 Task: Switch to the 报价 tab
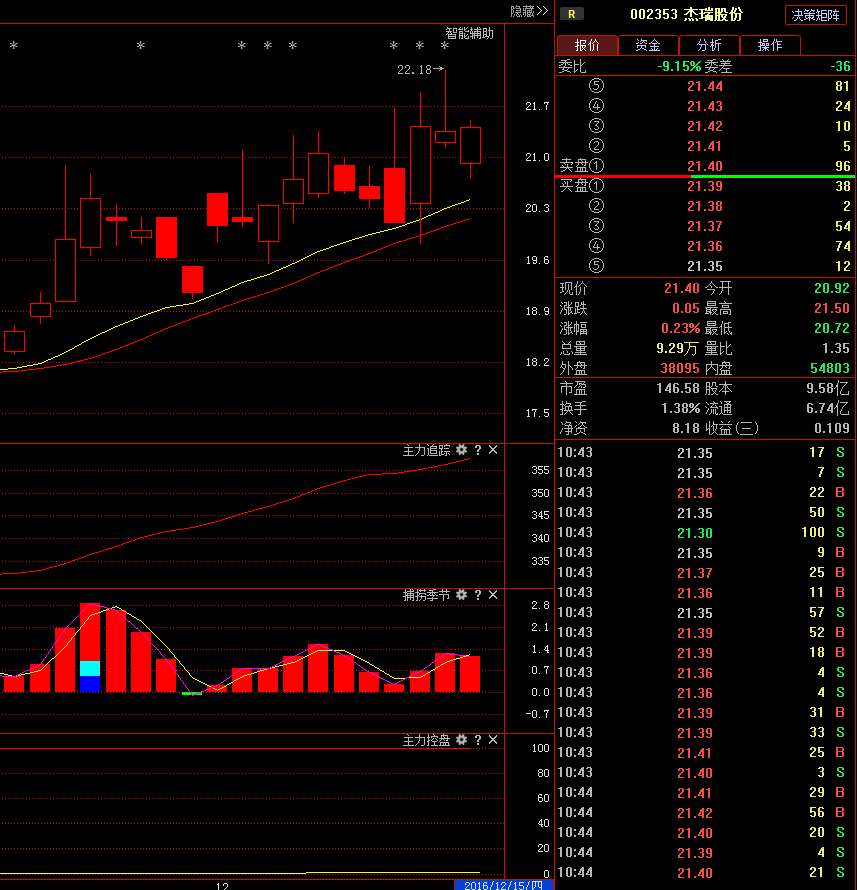(x=587, y=45)
